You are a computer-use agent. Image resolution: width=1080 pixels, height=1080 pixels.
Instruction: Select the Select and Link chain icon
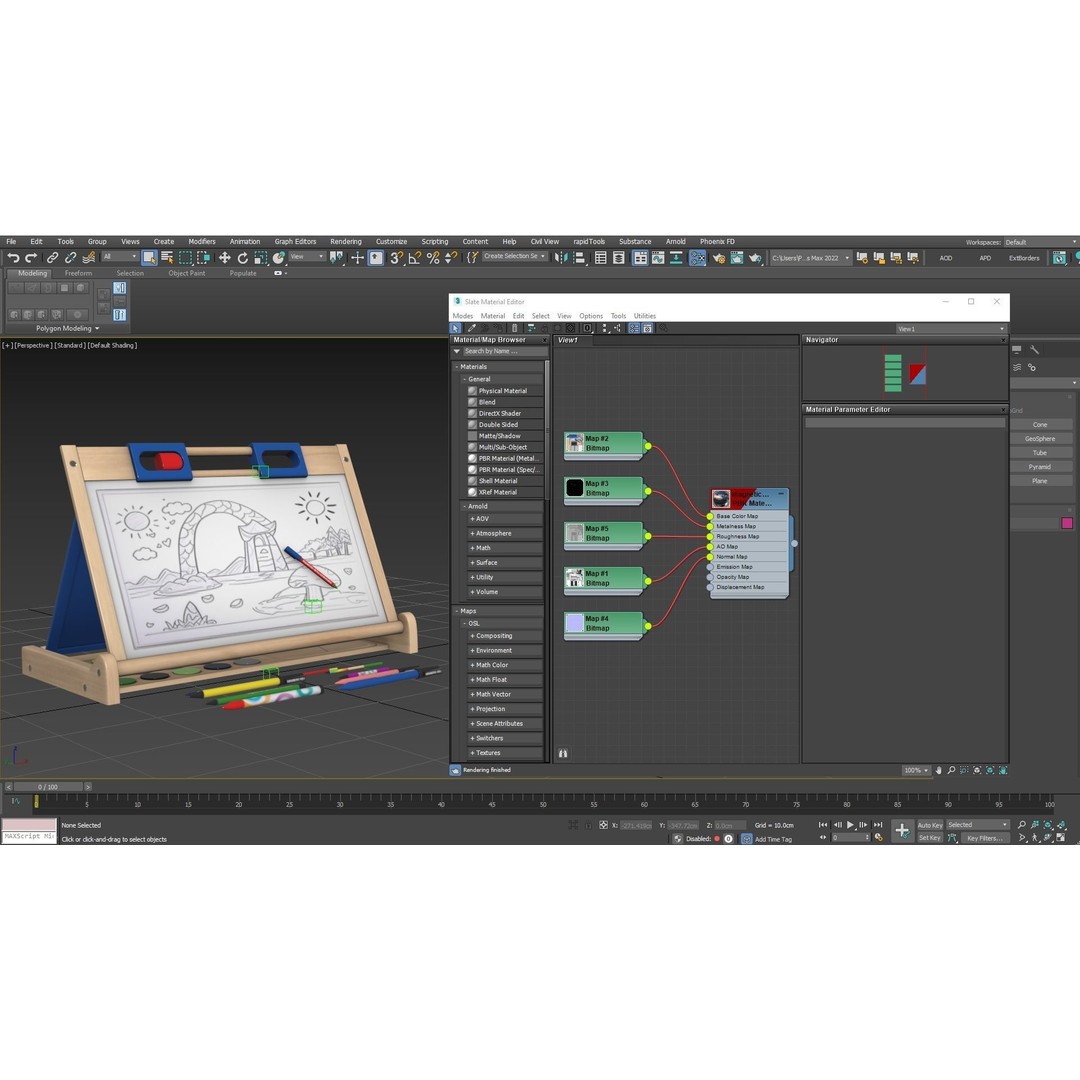pos(52,258)
